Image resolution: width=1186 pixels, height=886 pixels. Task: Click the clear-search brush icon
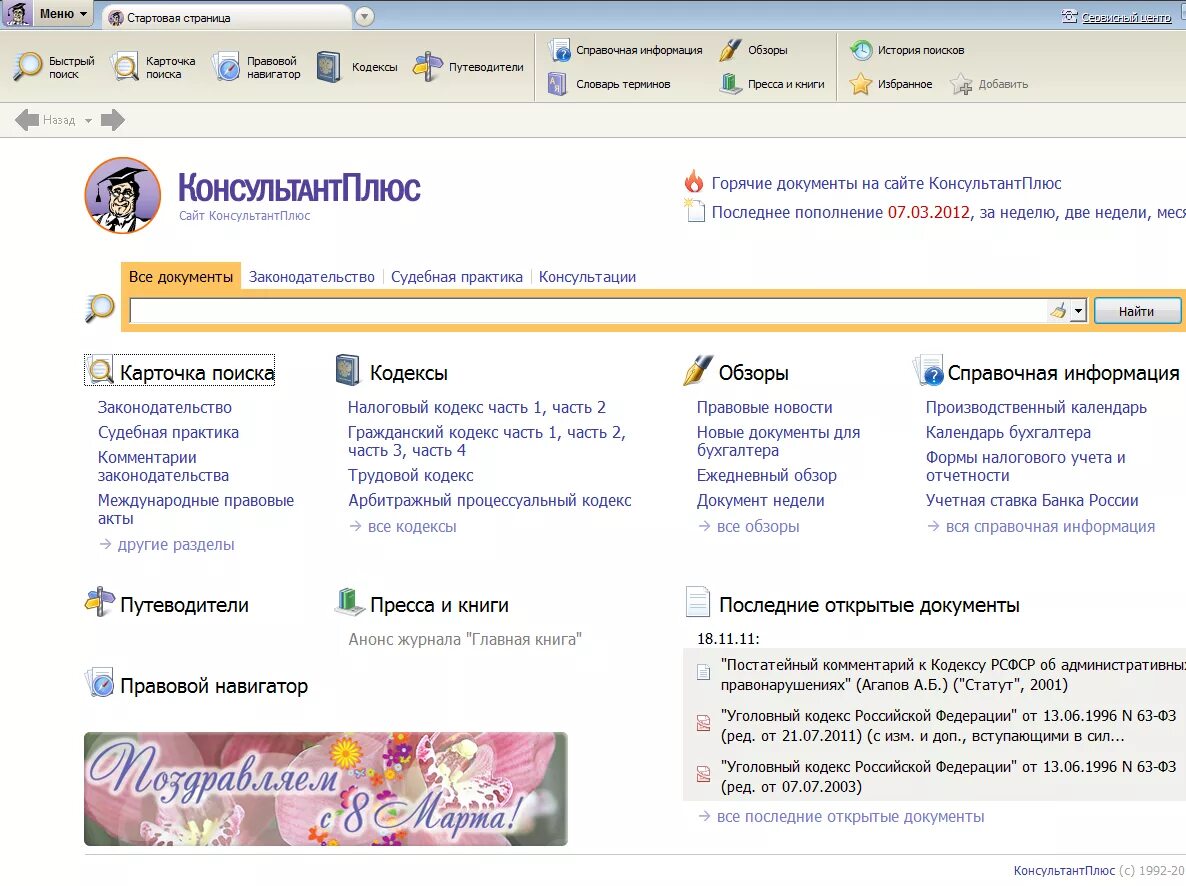pos(1058,310)
